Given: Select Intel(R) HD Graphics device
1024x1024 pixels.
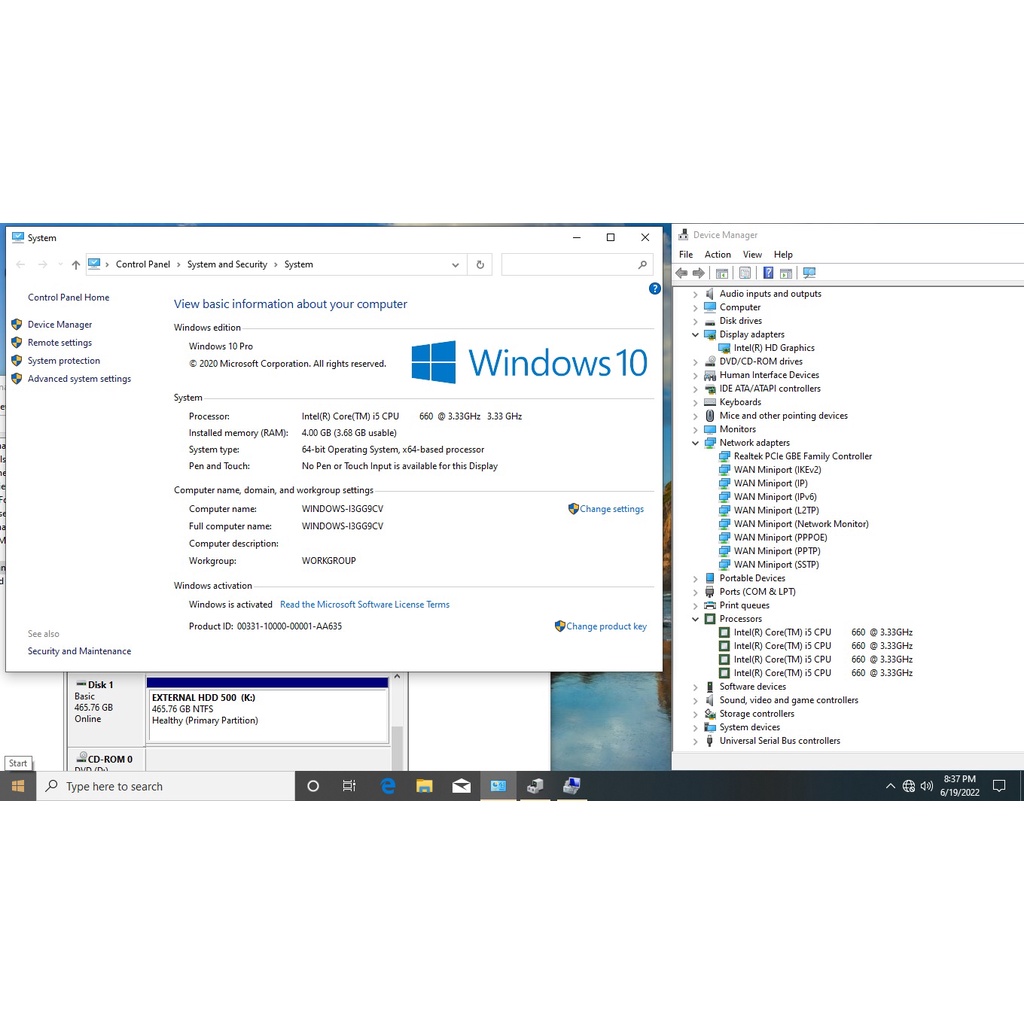Looking at the screenshot, I should [x=773, y=348].
